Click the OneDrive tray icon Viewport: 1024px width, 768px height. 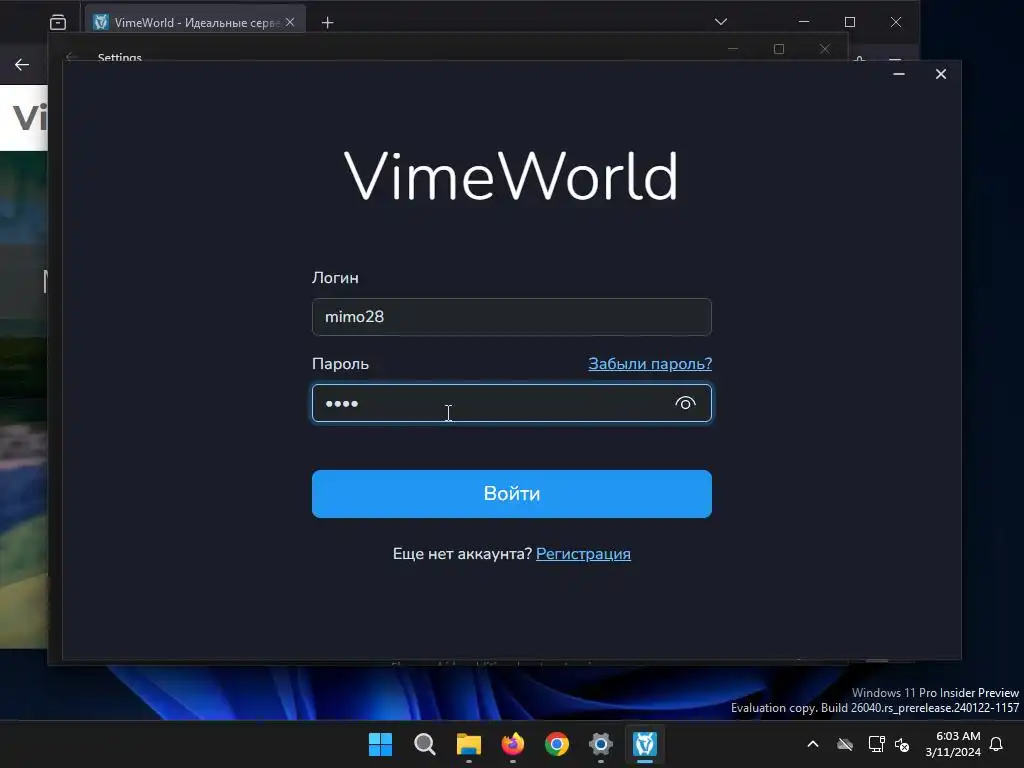(x=845, y=744)
